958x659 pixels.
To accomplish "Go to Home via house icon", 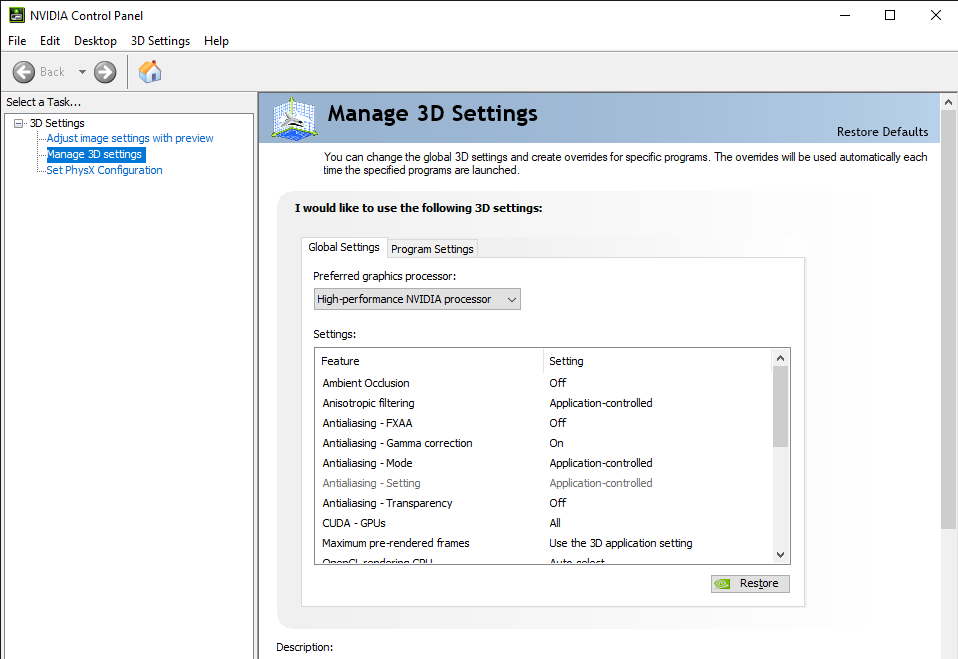I will pos(150,72).
